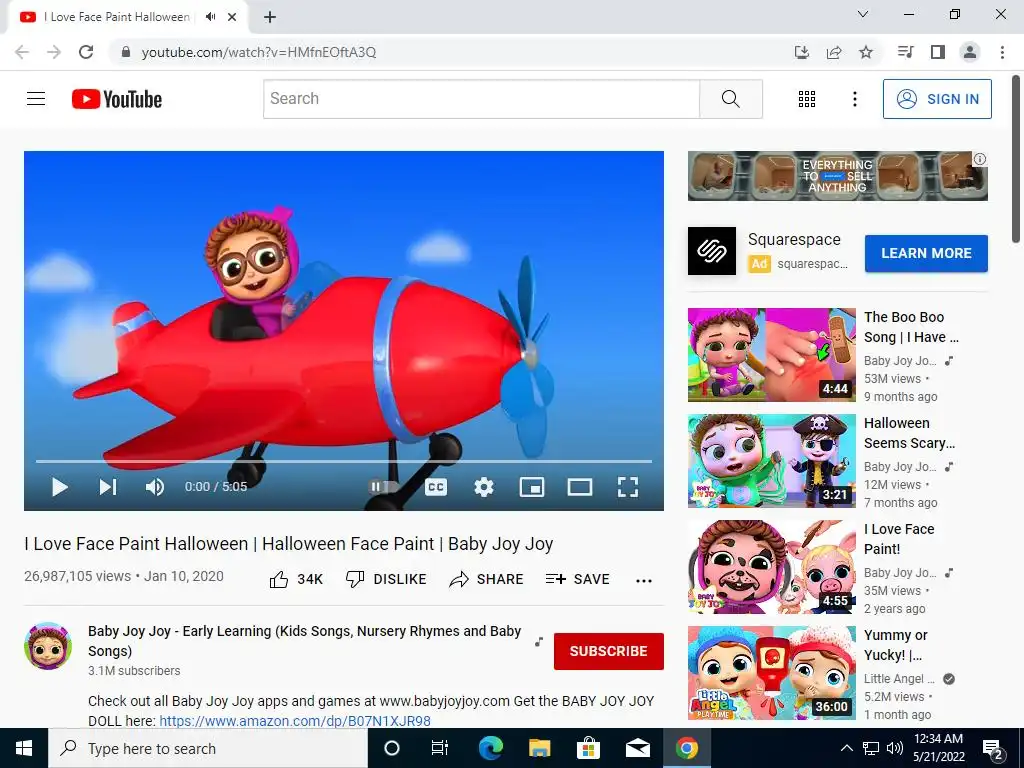Open Chrome profile icon
This screenshot has height=768, width=1024.
click(970, 52)
